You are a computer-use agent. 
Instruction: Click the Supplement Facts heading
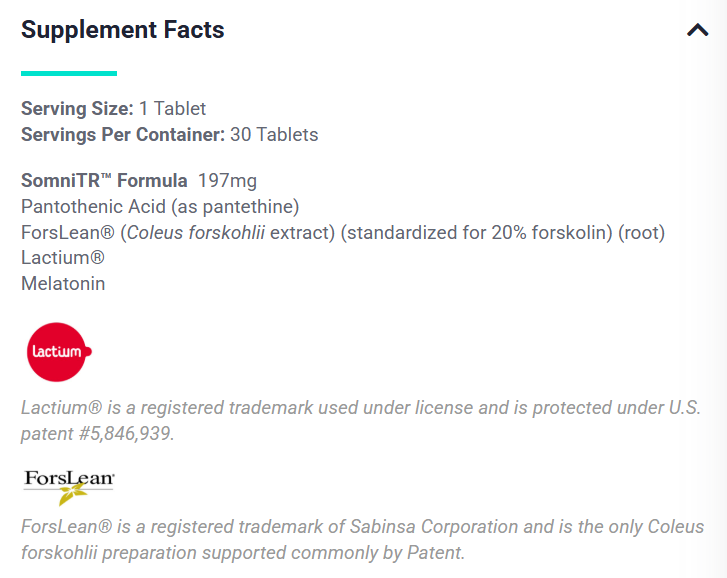[x=123, y=30]
